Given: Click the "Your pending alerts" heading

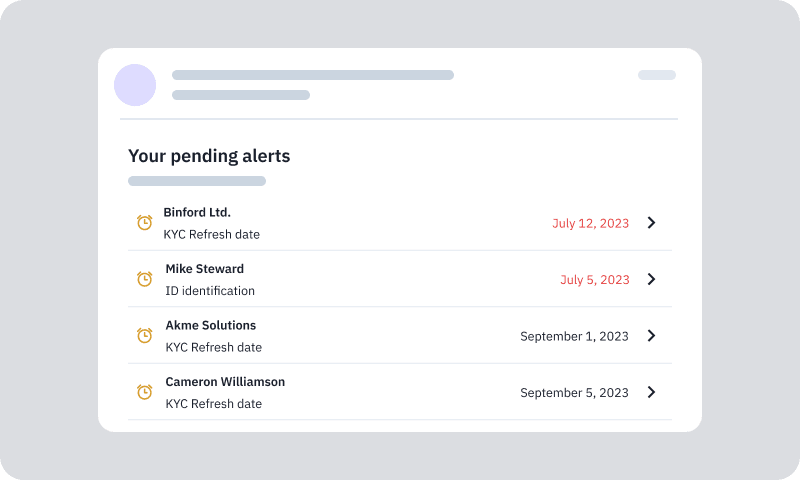Looking at the screenshot, I should [209, 156].
